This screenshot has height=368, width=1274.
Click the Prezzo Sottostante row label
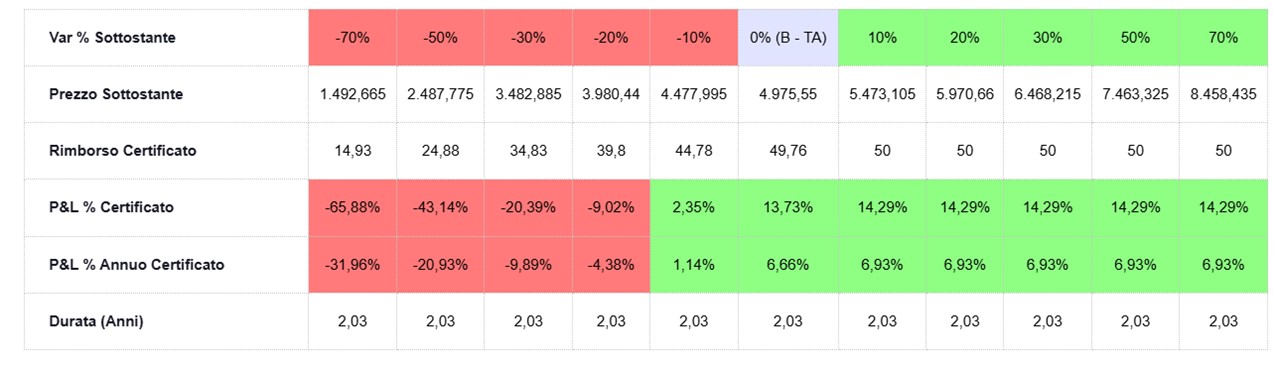(x=116, y=94)
